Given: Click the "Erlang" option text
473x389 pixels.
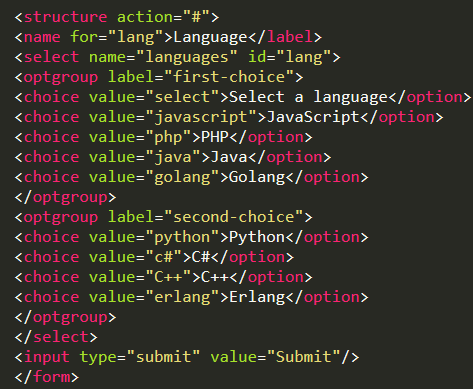Looking at the screenshot, I should 257,297.
